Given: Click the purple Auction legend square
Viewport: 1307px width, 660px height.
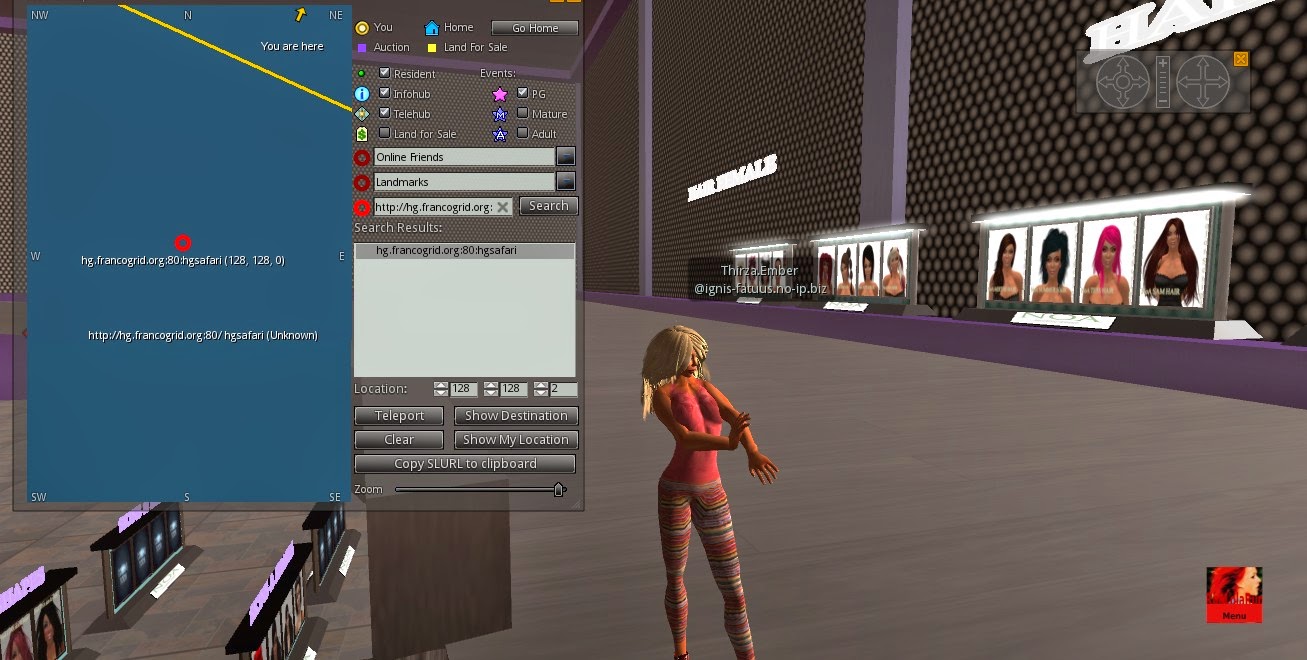Looking at the screenshot, I should [362, 47].
